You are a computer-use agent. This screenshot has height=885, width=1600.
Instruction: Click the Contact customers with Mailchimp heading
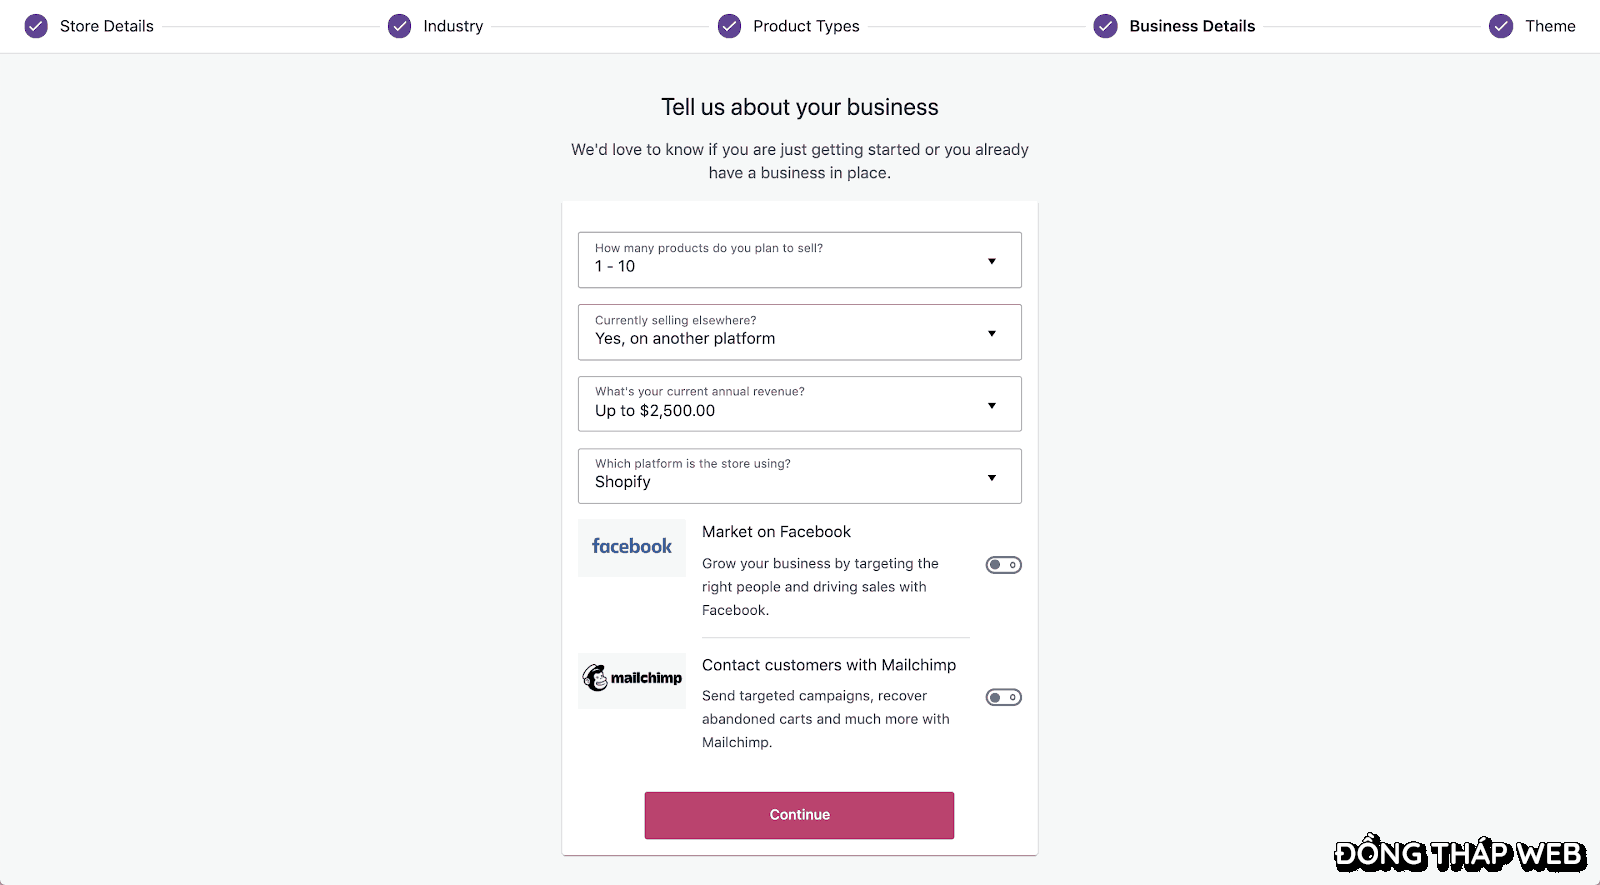pyautogui.click(x=829, y=665)
